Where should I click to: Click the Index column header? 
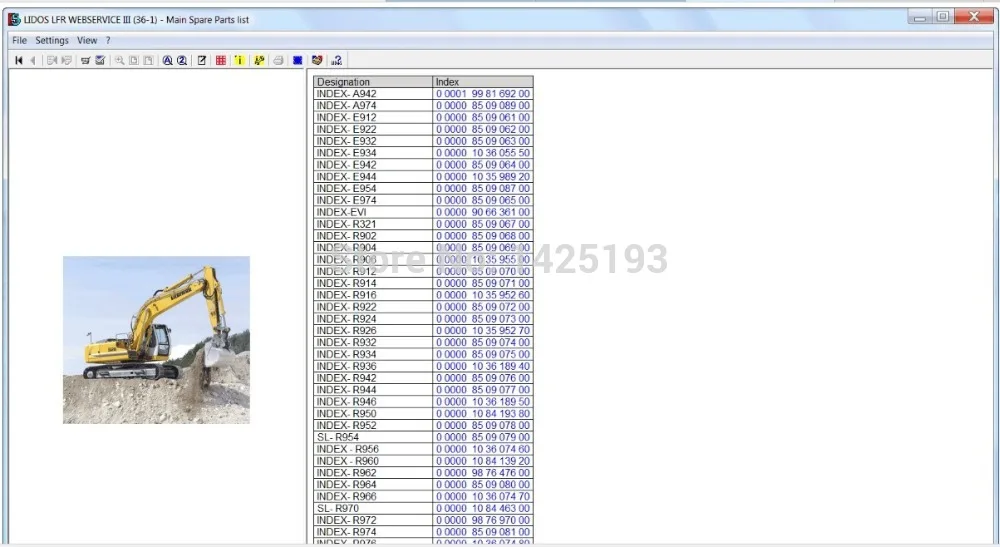483,82
